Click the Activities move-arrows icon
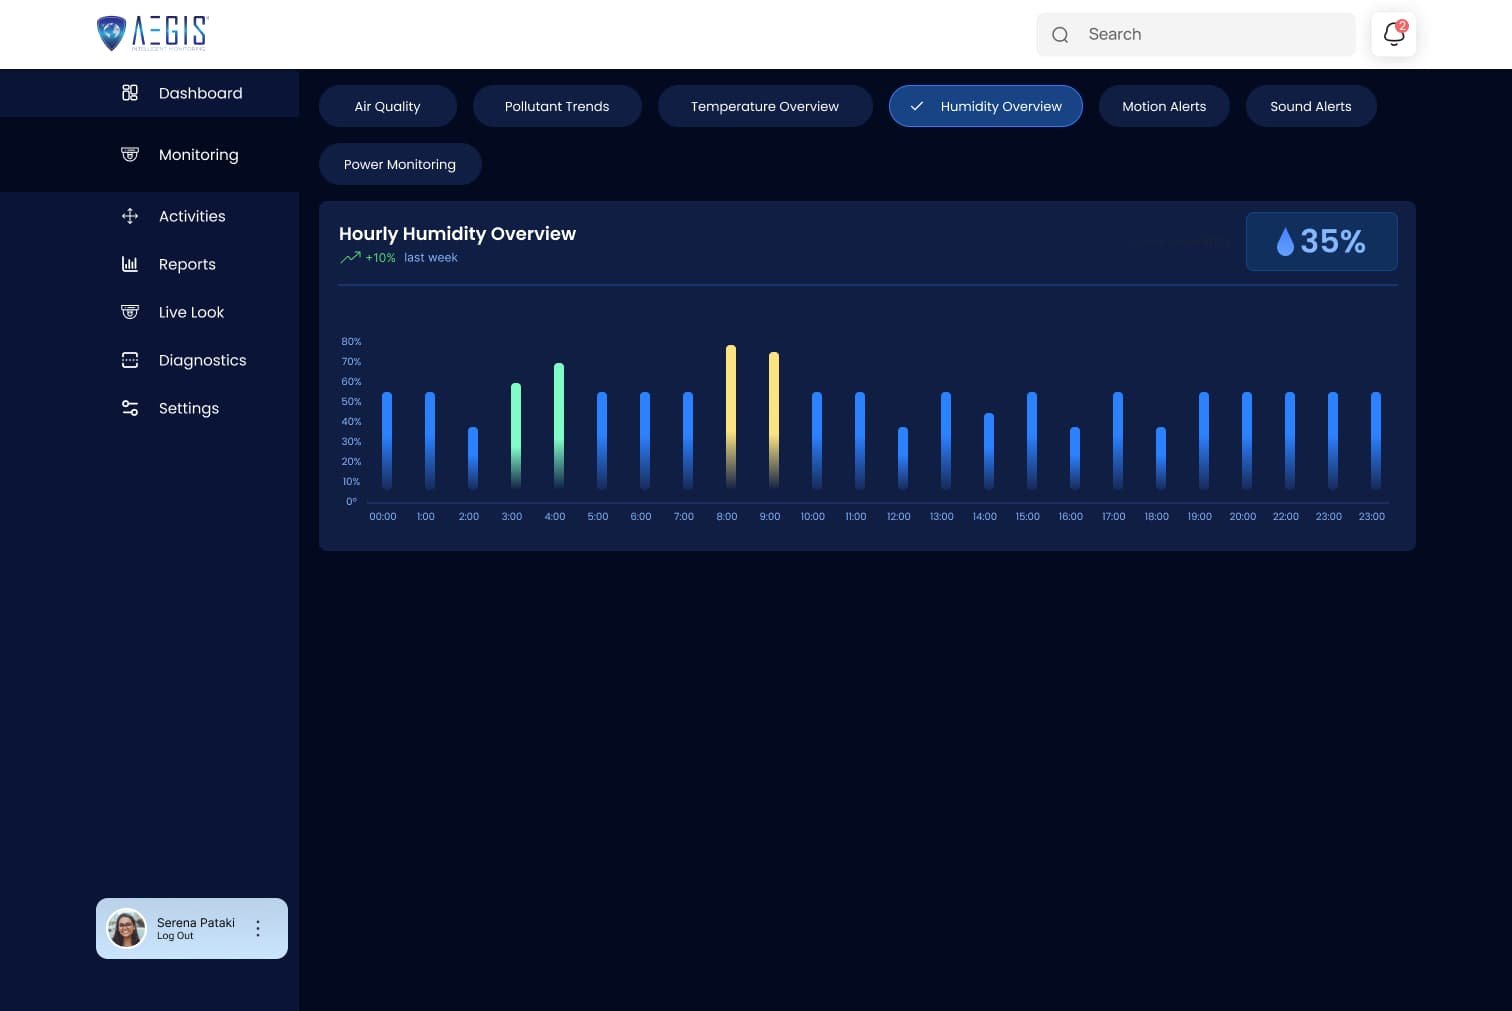Image resolution: width=1512 pixels, height=1011 pixels. pyautogui.click(x=130, y=216)
